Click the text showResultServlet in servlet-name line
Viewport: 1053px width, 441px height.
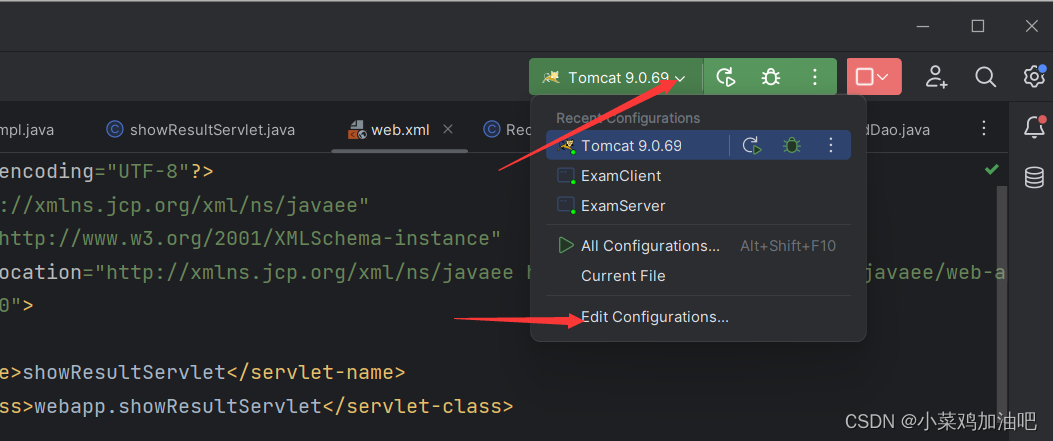point(124,372)
